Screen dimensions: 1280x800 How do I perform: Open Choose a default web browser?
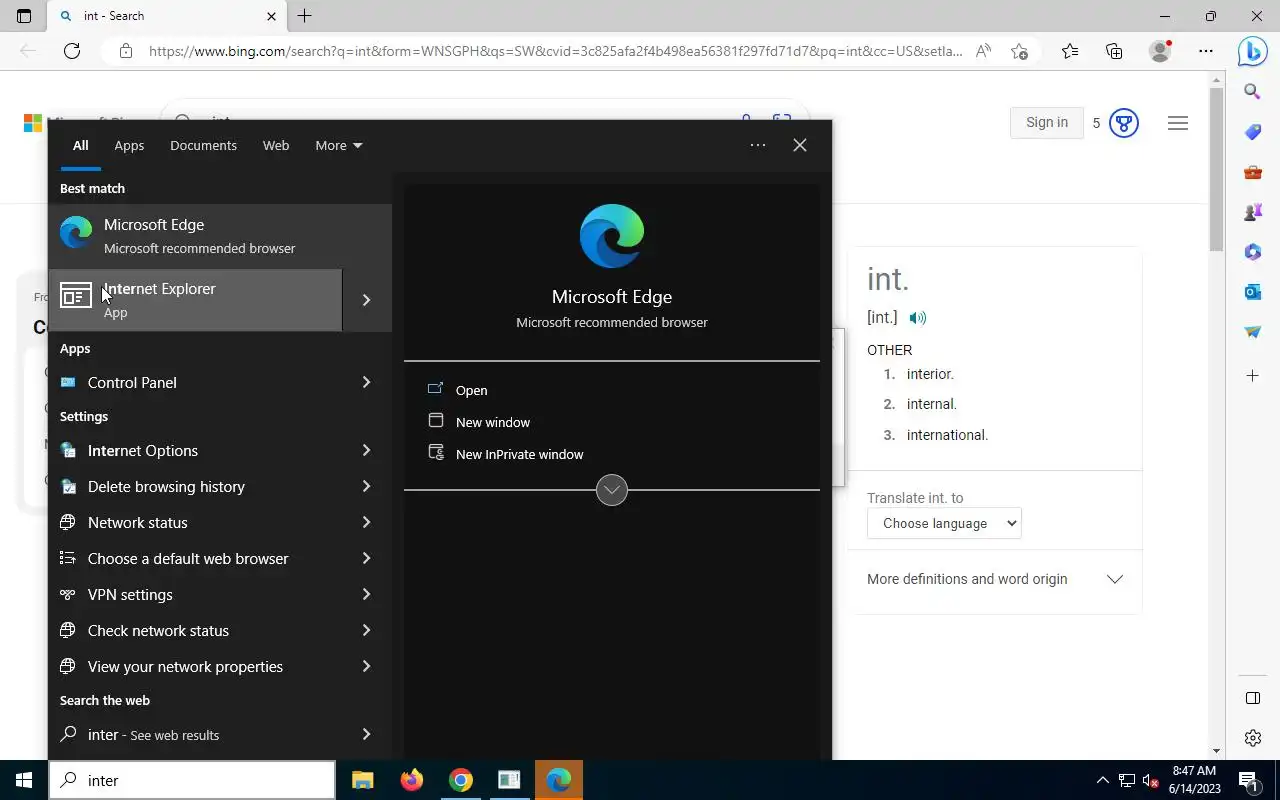point(195,558)
